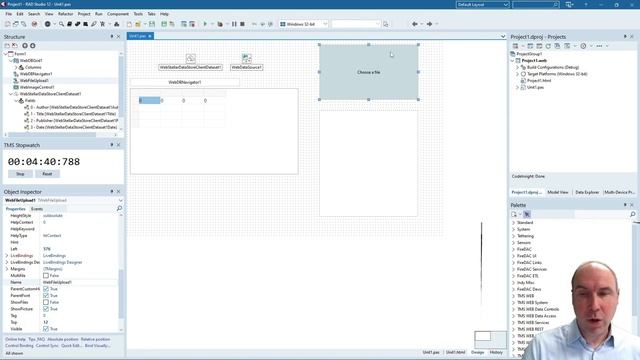The width and height of the screenshot is (640, 360).
Task: Pin the Object Inspector panel
Action: [112, 191]
